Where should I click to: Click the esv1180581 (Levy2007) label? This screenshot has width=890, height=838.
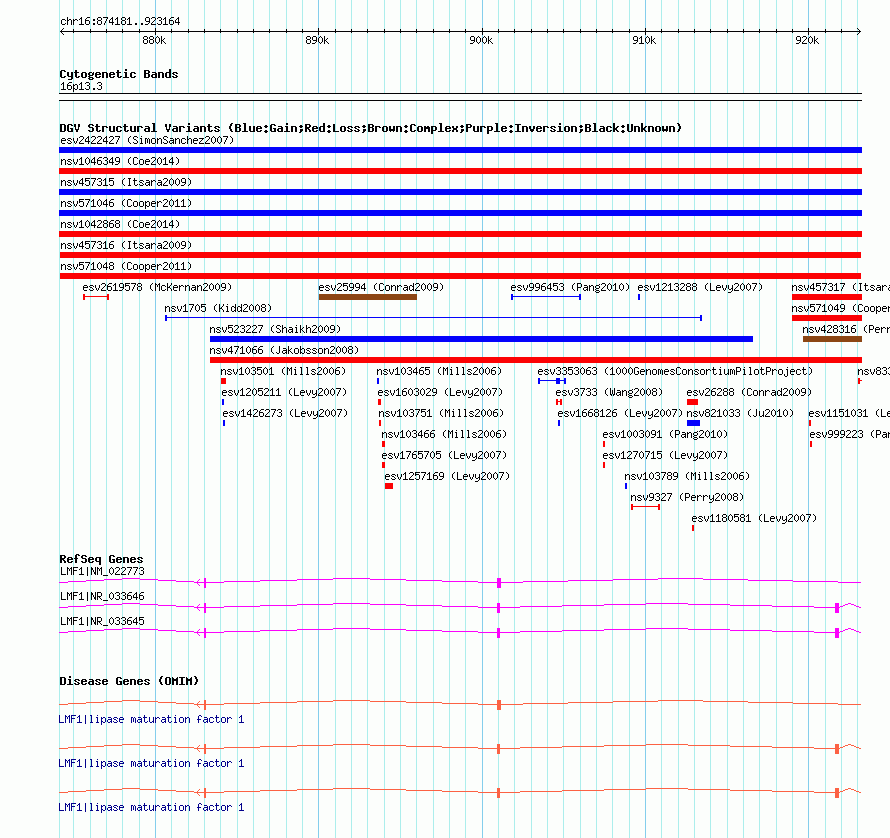[754, 518]
